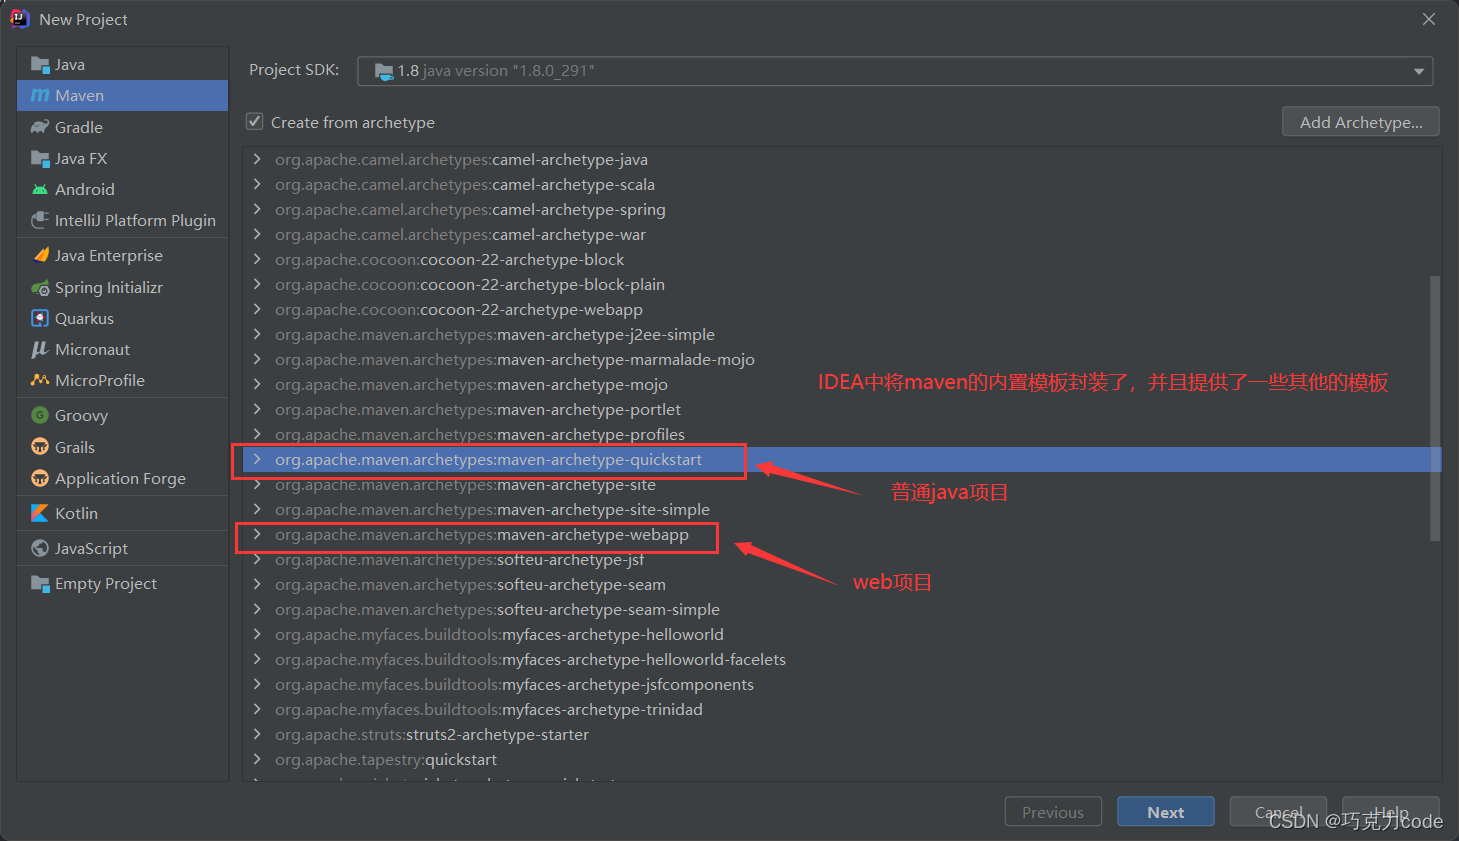Click the Empty Project folder icon
This screenshot has width=1459, height=841.
(x=40, y=583)
